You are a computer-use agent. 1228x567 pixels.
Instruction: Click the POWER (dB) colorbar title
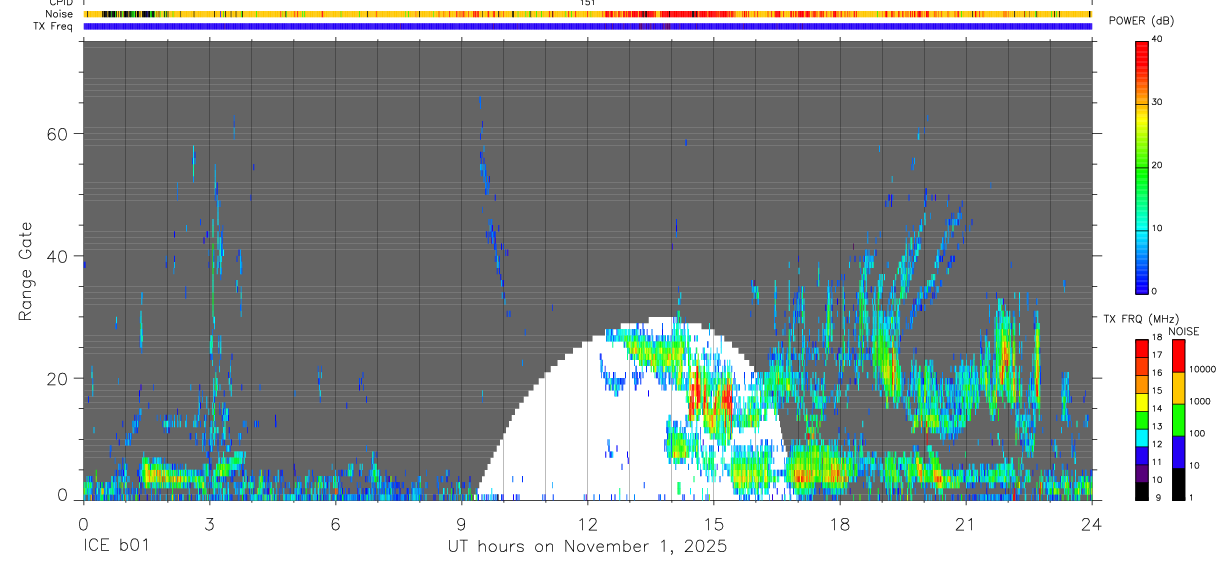coord(1140,21)
